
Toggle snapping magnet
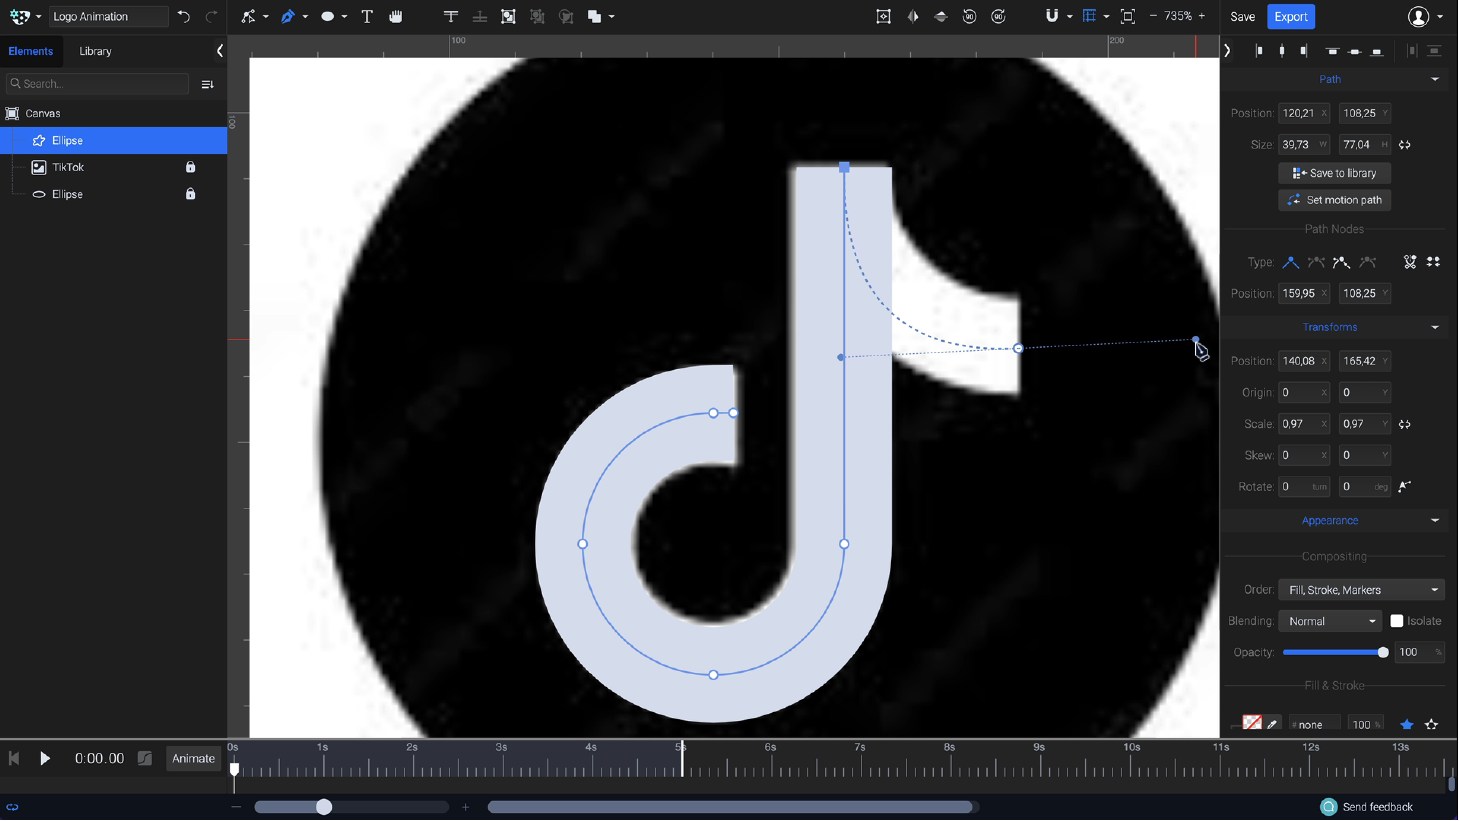coord(1052,16)
